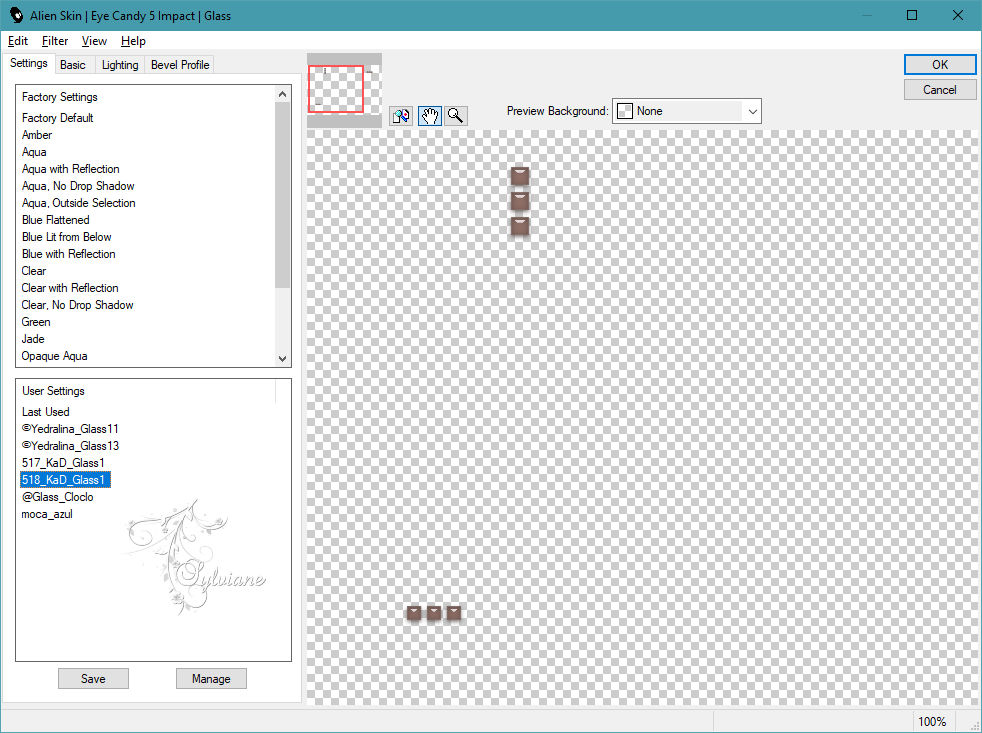
Task: Select the Aqua preset
Action: click(34, 152)
